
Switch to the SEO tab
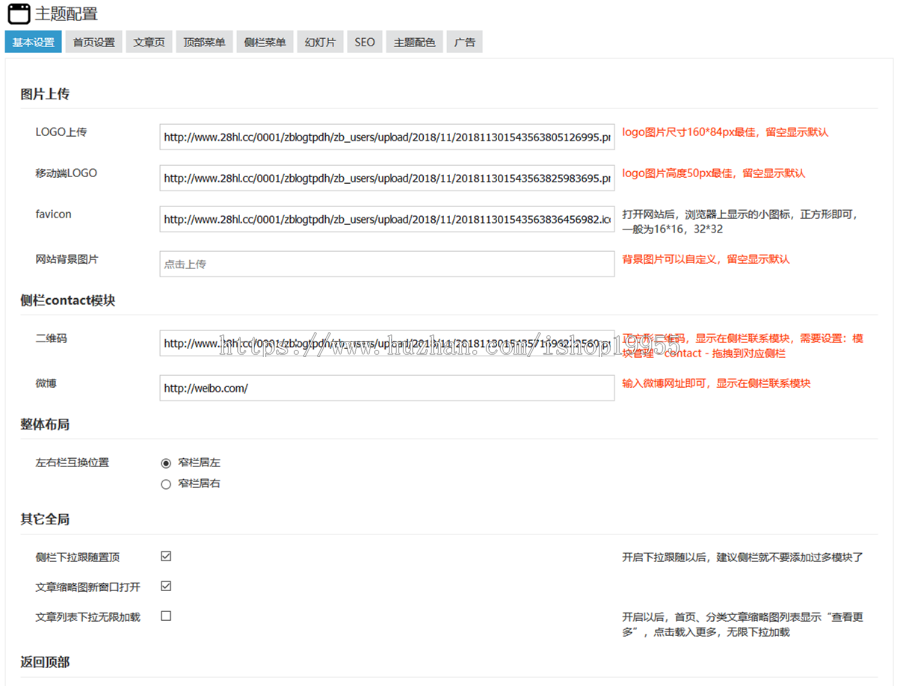tap(365, 42)
